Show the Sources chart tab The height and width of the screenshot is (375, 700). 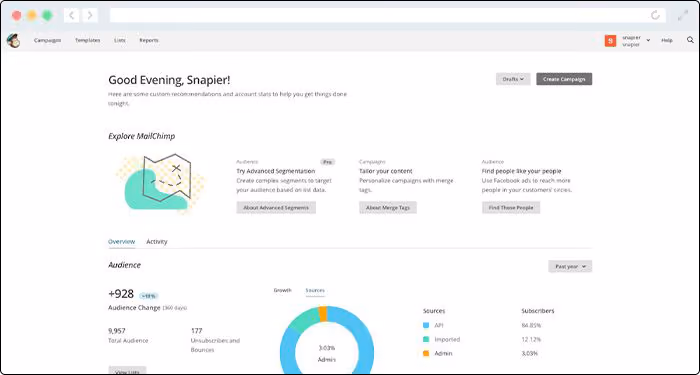click(315, 290)
